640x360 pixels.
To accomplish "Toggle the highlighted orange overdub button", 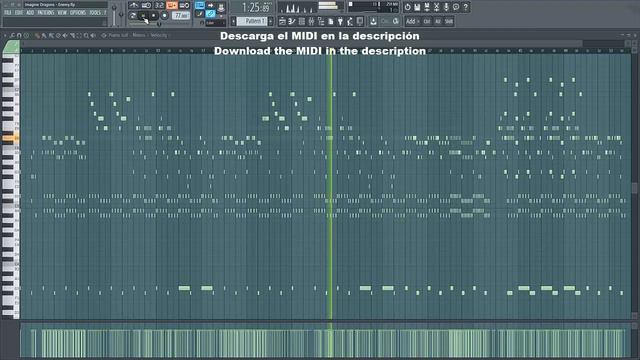I will pos(172,5).
